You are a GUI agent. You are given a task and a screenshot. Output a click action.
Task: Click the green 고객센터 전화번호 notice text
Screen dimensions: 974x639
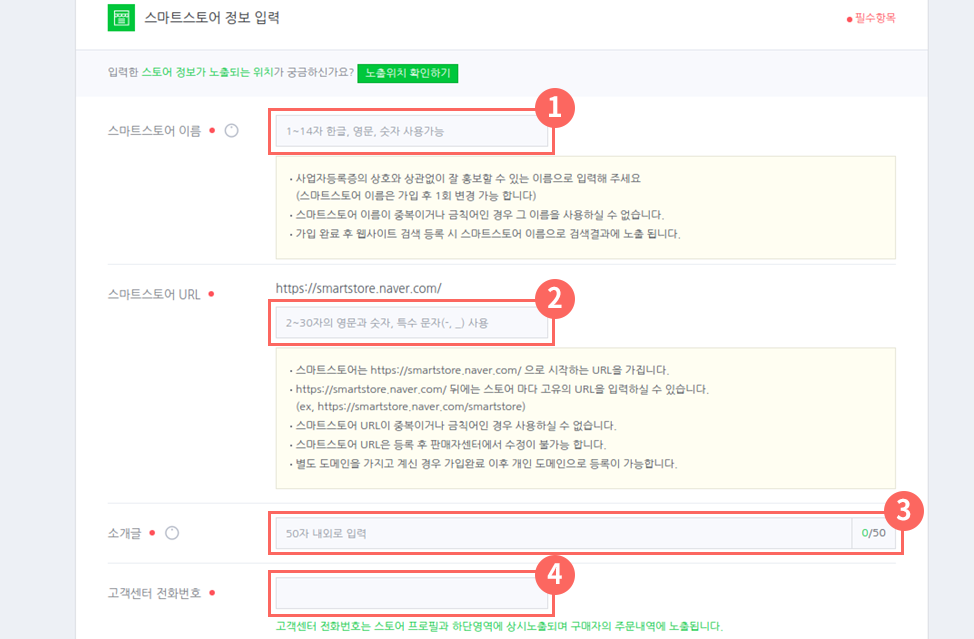[499, 626]
